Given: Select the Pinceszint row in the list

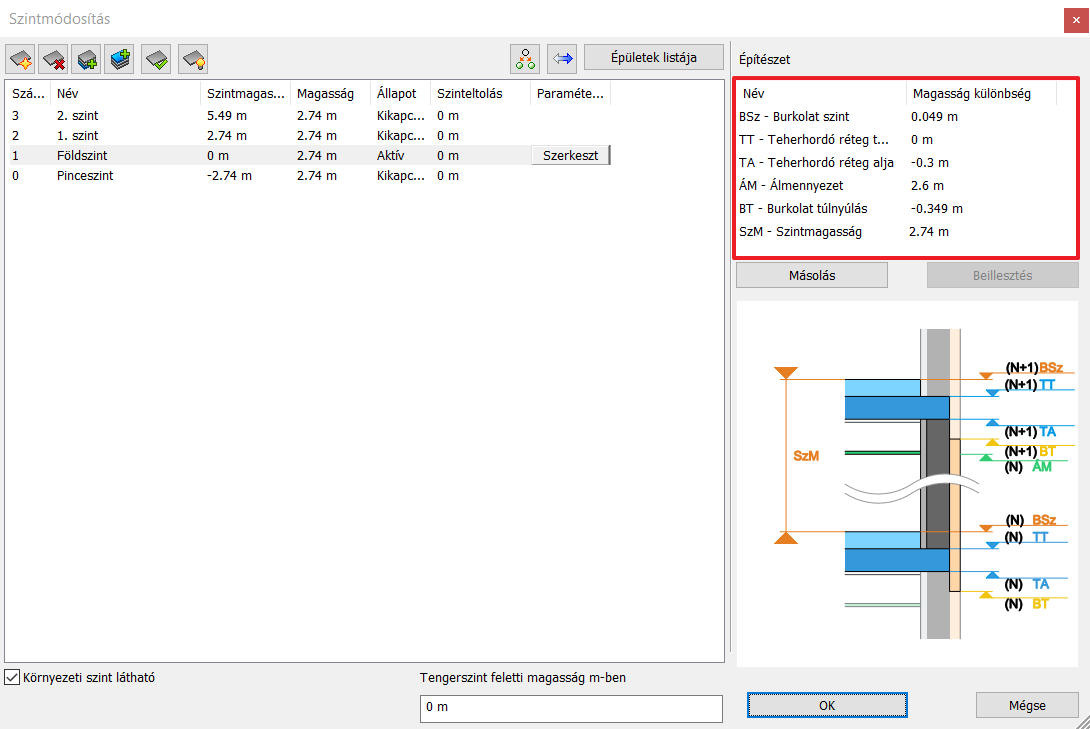Looking at the screenshot, I should (x=85, y=176).
